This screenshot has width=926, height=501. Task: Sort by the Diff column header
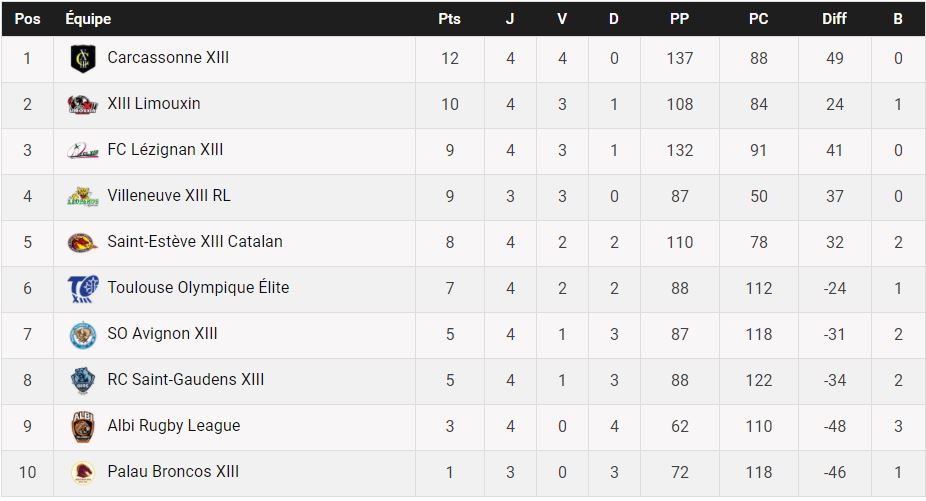point(834,19)
